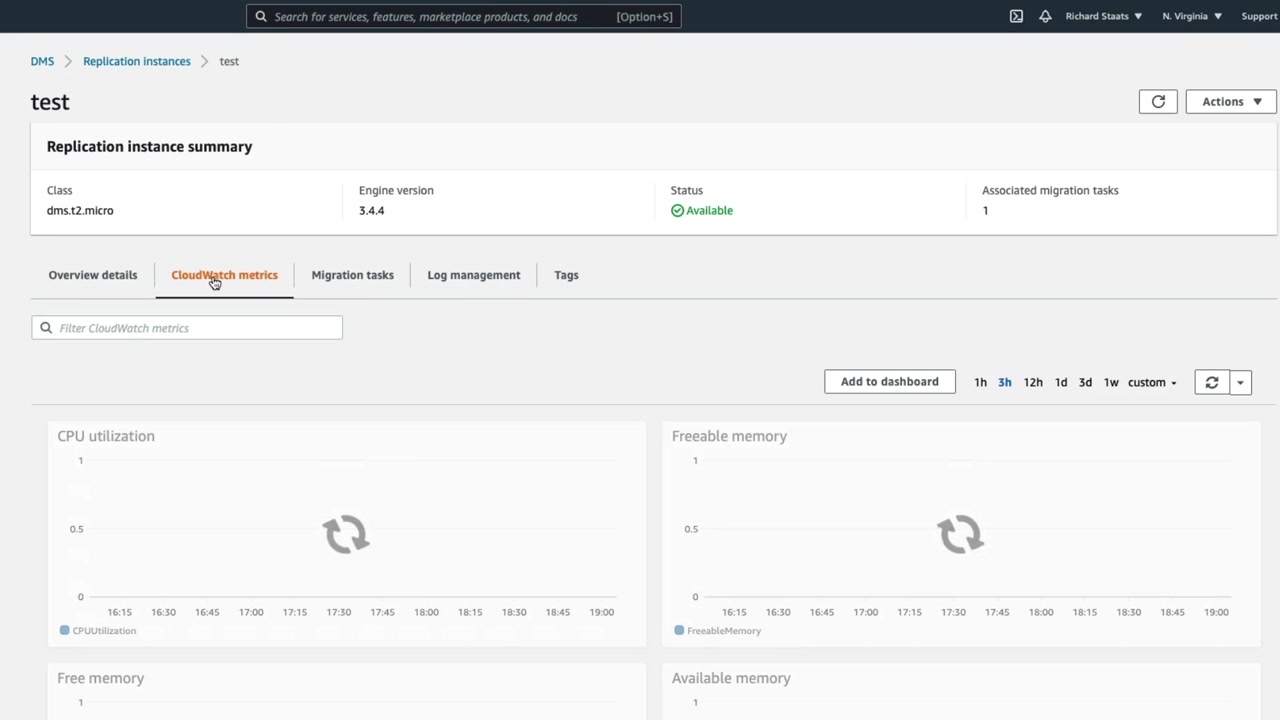Screen dimensions: 1280x720
Task: Go to Replication instances breadcrumb link
Action: pos(137,61)
